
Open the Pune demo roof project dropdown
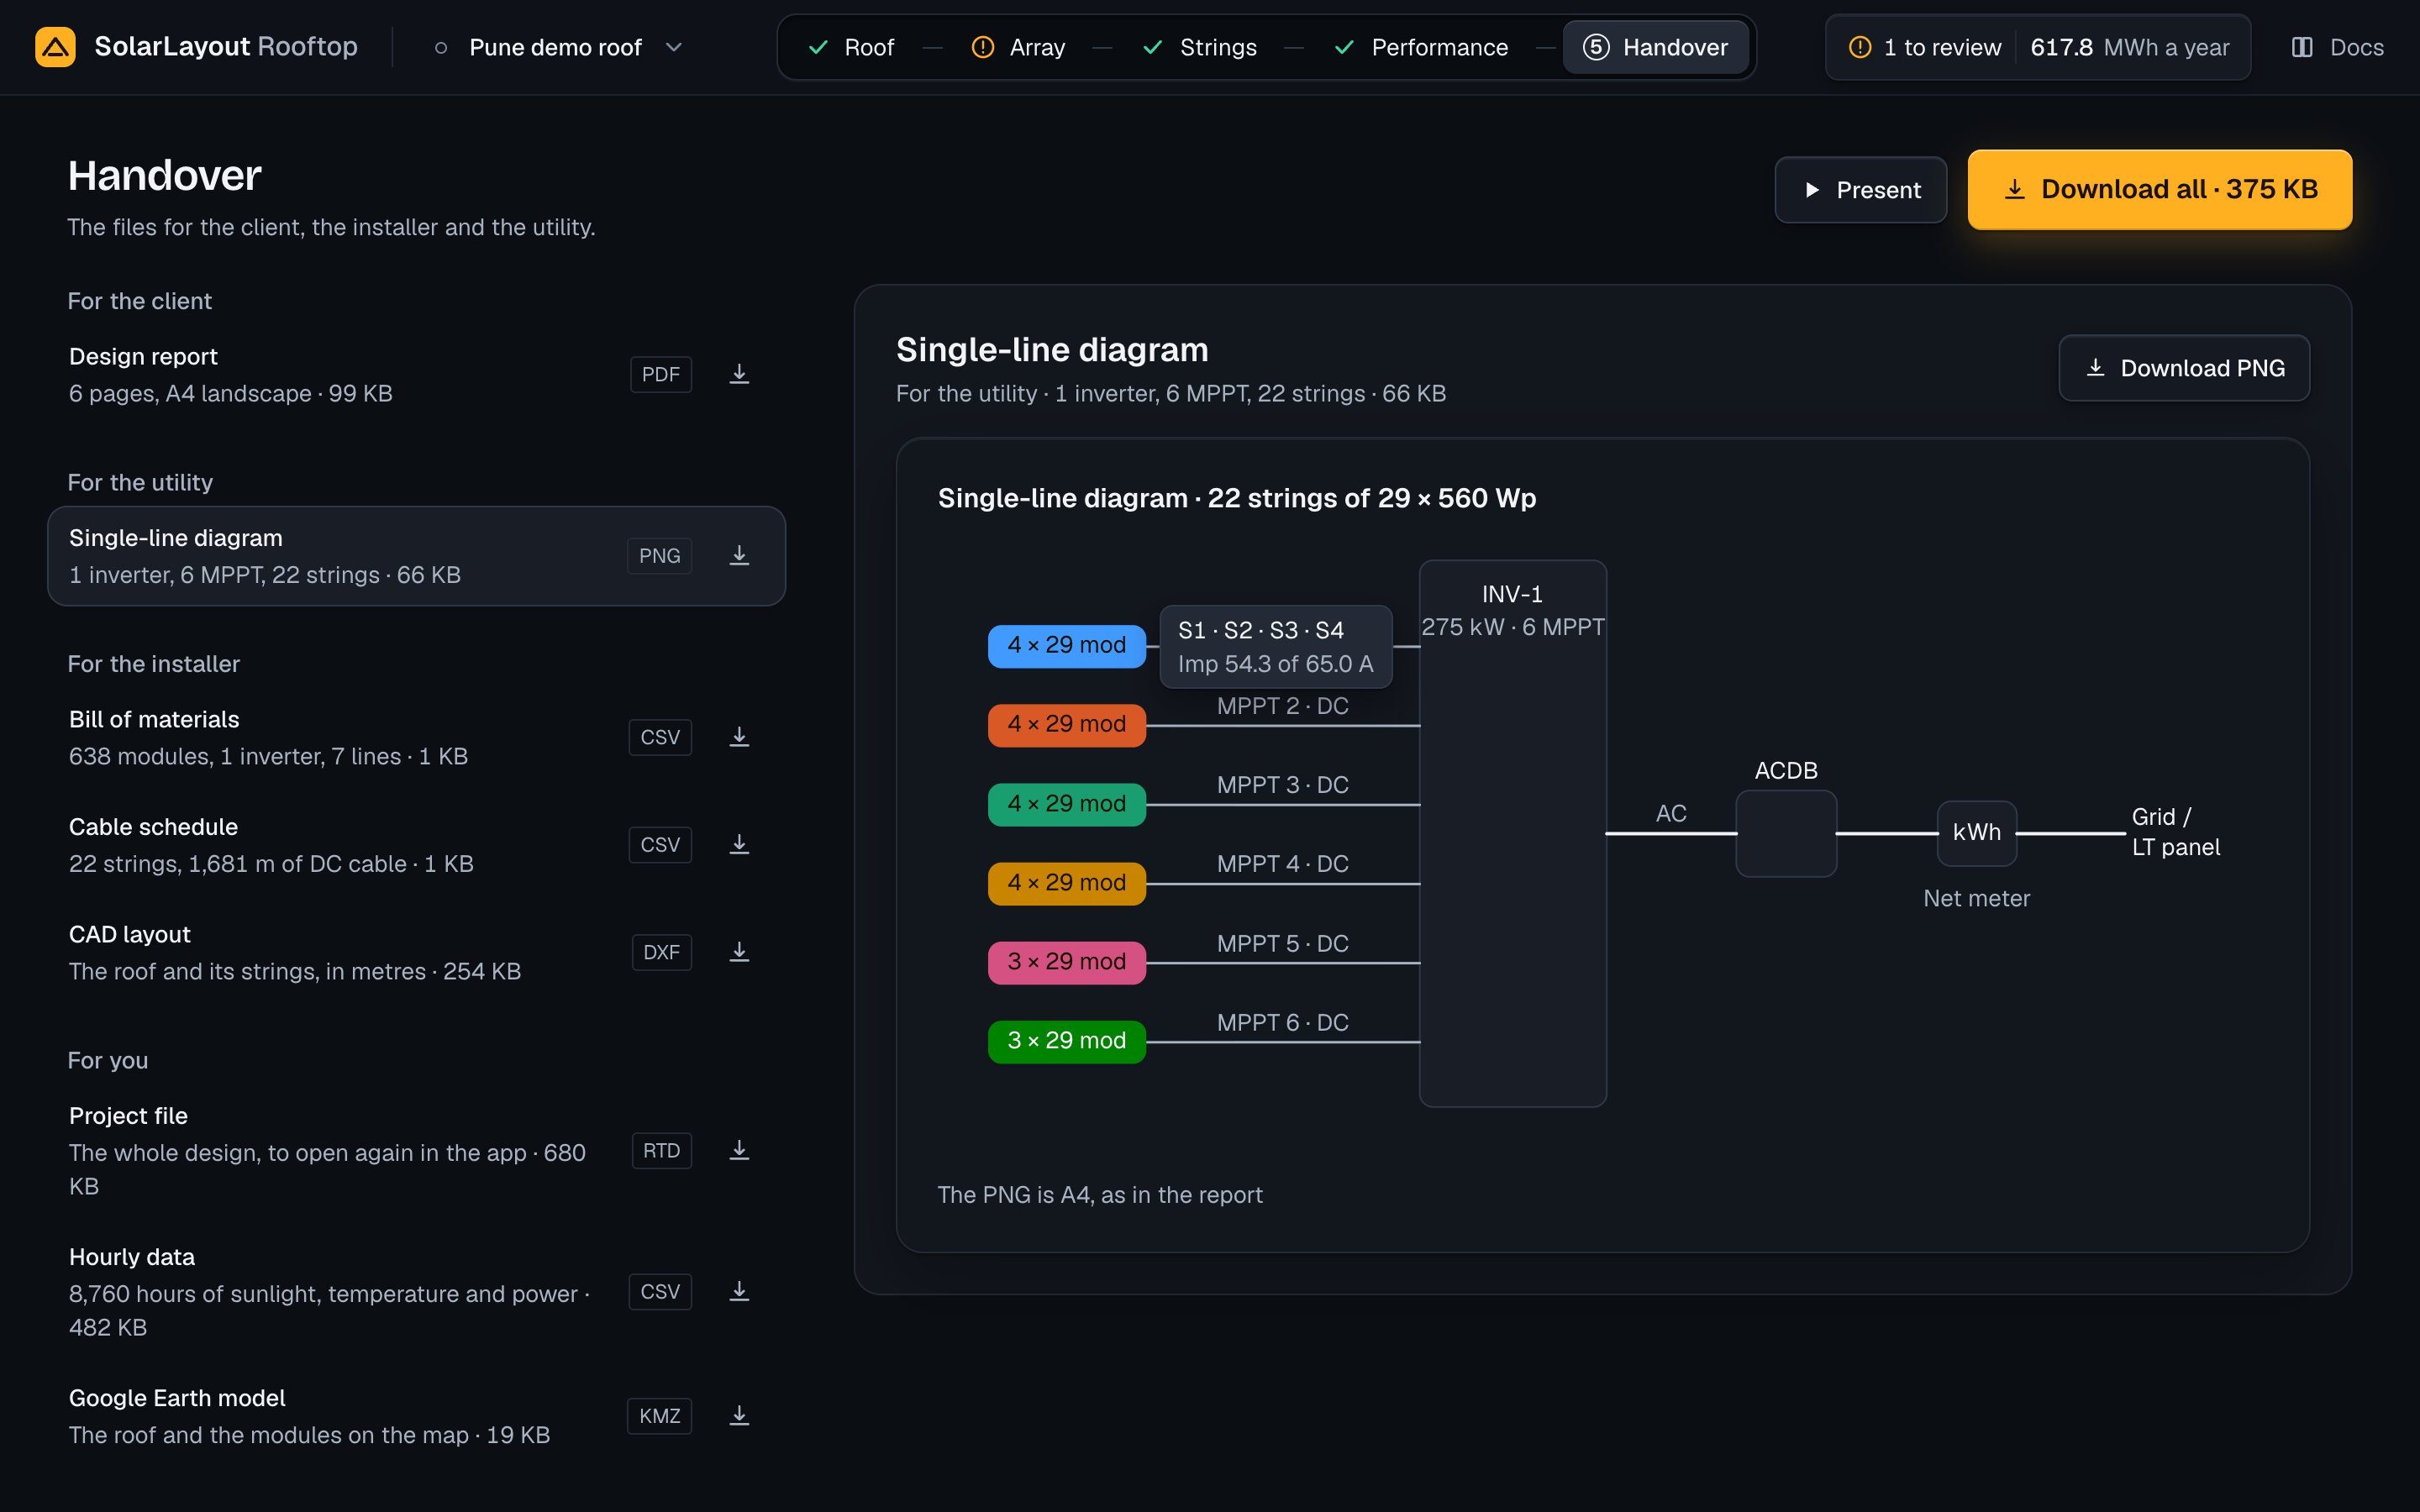[559, 47]
